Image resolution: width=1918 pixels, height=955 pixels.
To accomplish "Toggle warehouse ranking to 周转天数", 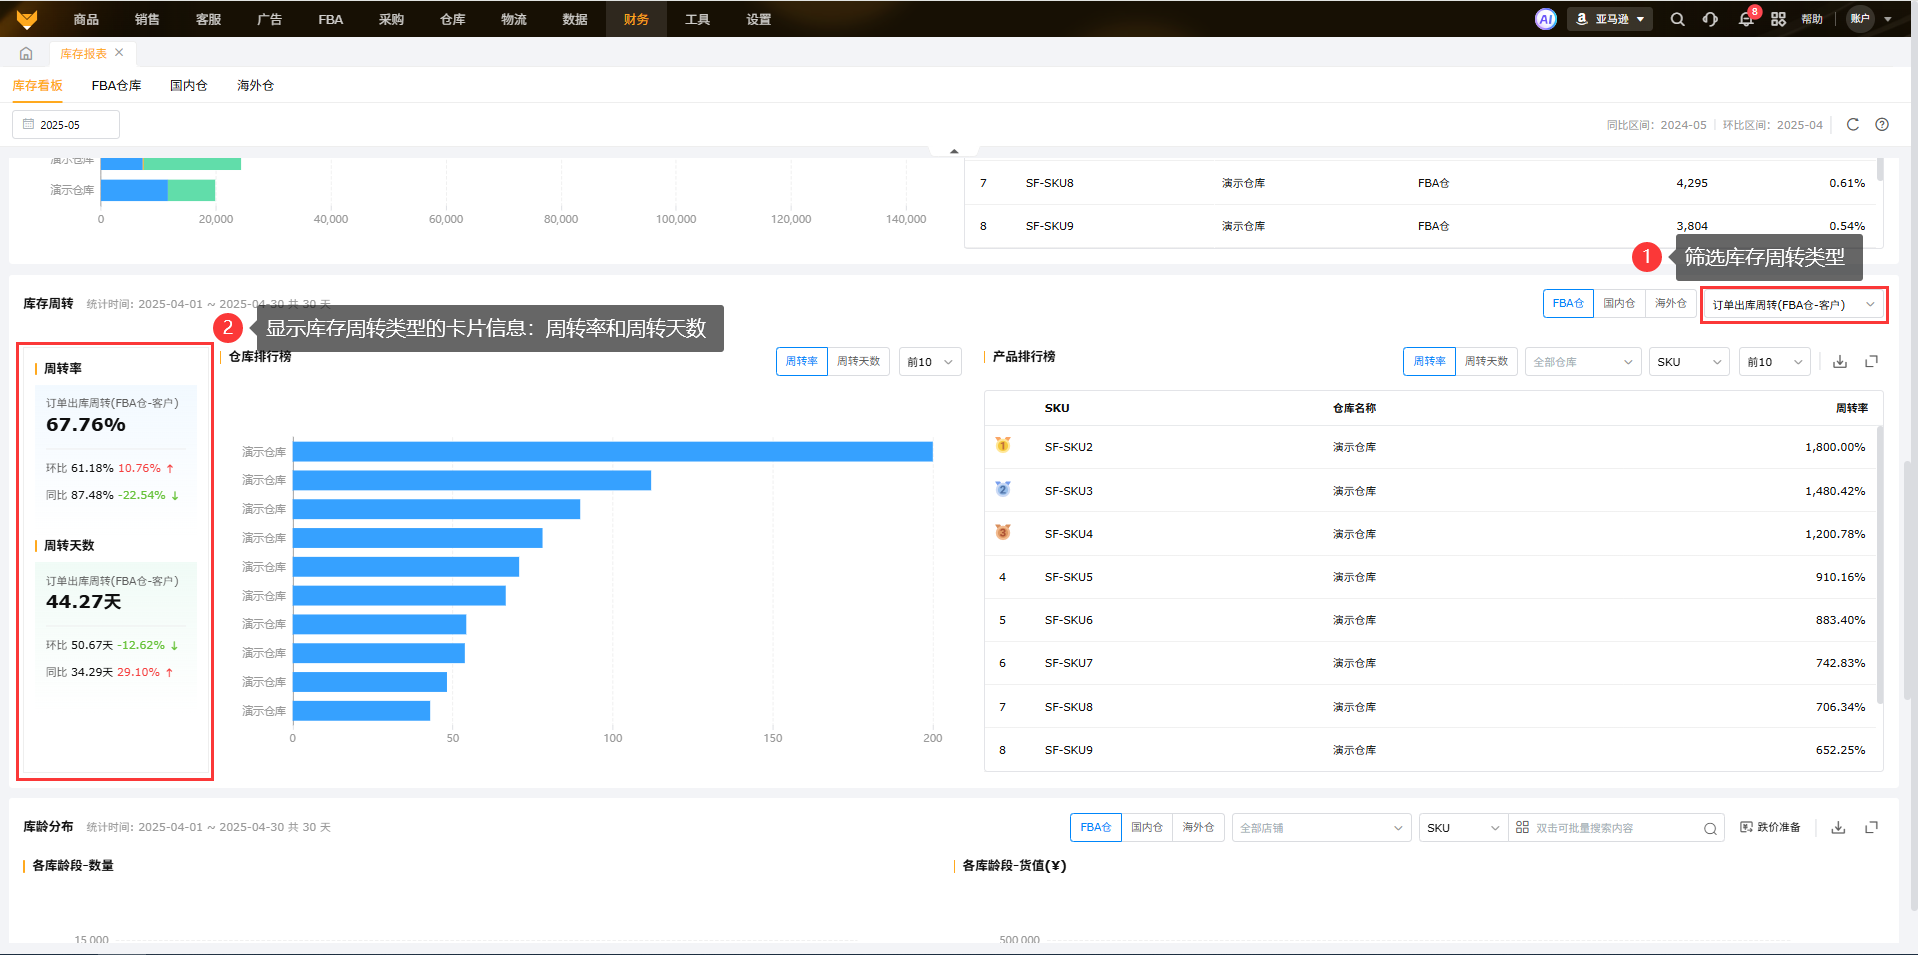I will coord(858,362).
